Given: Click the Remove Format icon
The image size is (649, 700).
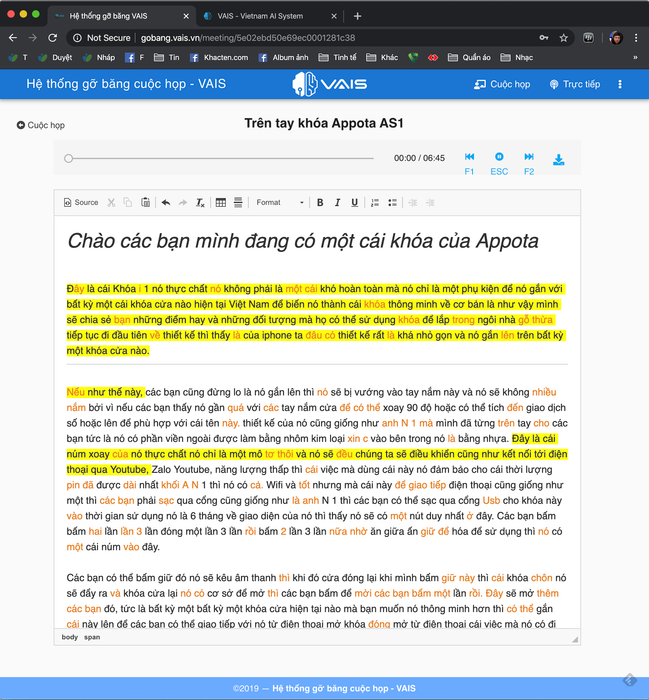Looking at the screenshot, I should tap(200, 203).
